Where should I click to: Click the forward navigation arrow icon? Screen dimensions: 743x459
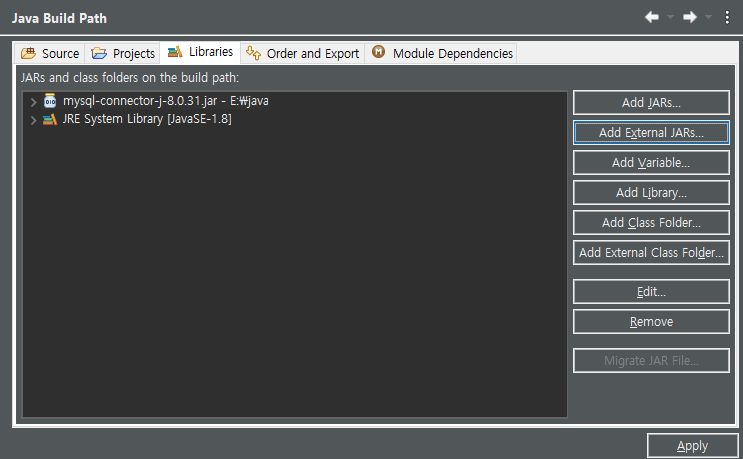pyautogui.click(x=690, y=18)
